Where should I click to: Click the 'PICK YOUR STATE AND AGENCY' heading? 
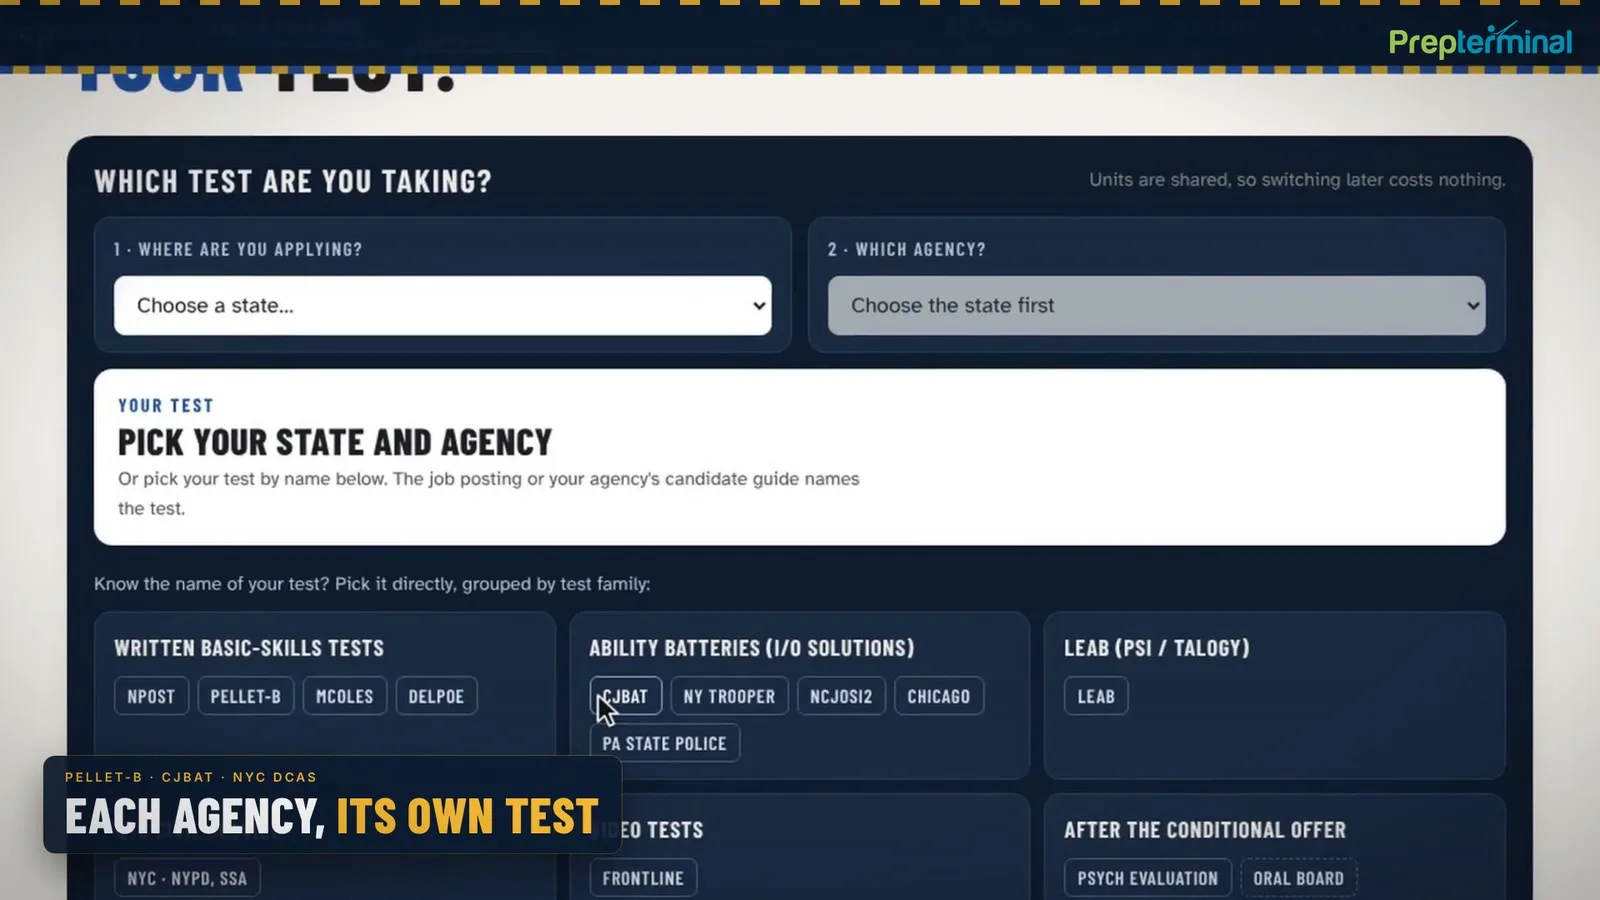(335, 442)
